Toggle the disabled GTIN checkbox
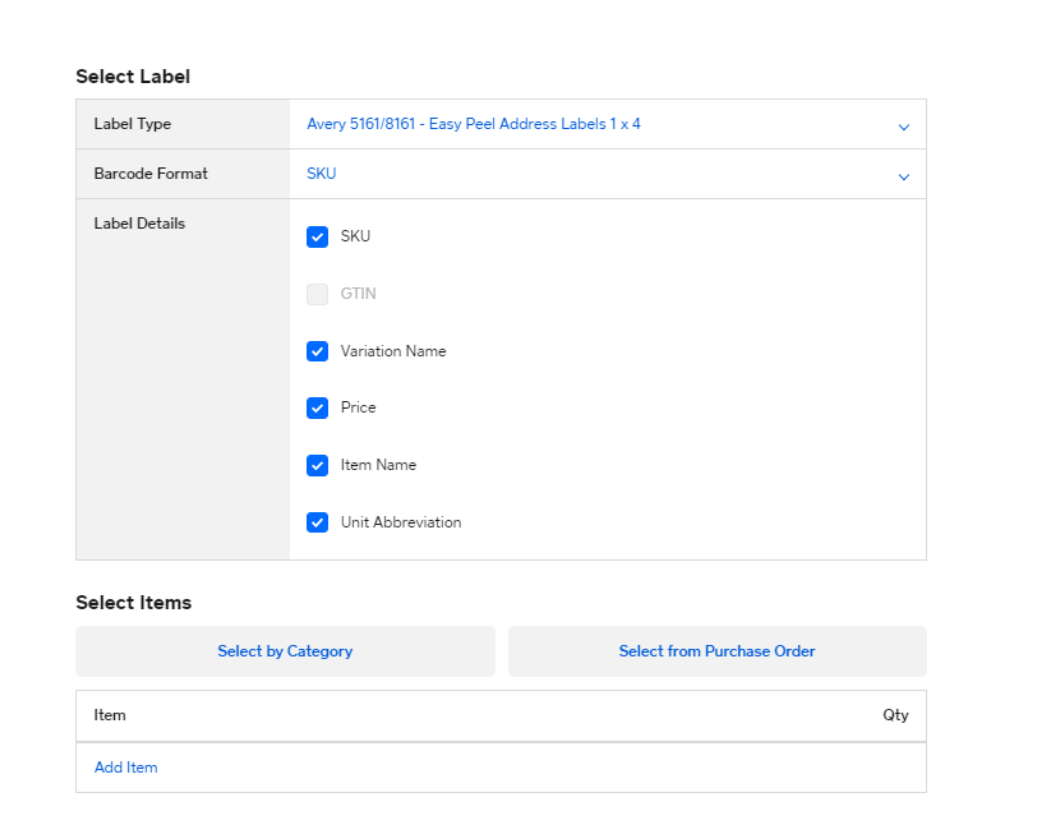Screen dimensions: 1056x816 317,294
